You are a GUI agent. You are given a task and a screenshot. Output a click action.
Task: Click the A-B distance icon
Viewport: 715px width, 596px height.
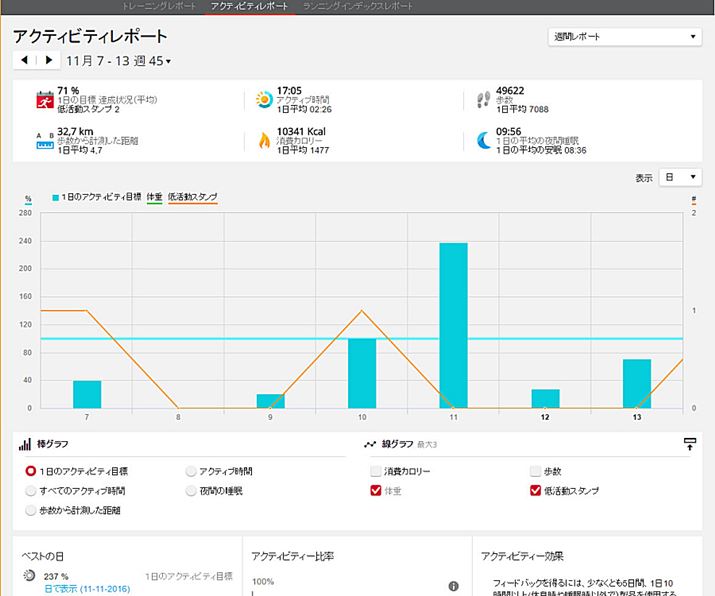pyautogui.click(x=44, y=139)
